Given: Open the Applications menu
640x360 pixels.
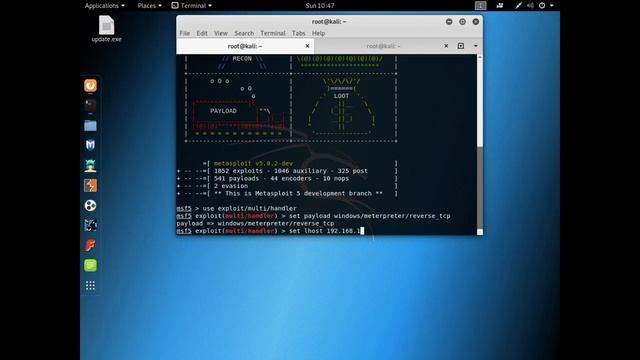Looking at the screenshot, I should coord(104,5).
